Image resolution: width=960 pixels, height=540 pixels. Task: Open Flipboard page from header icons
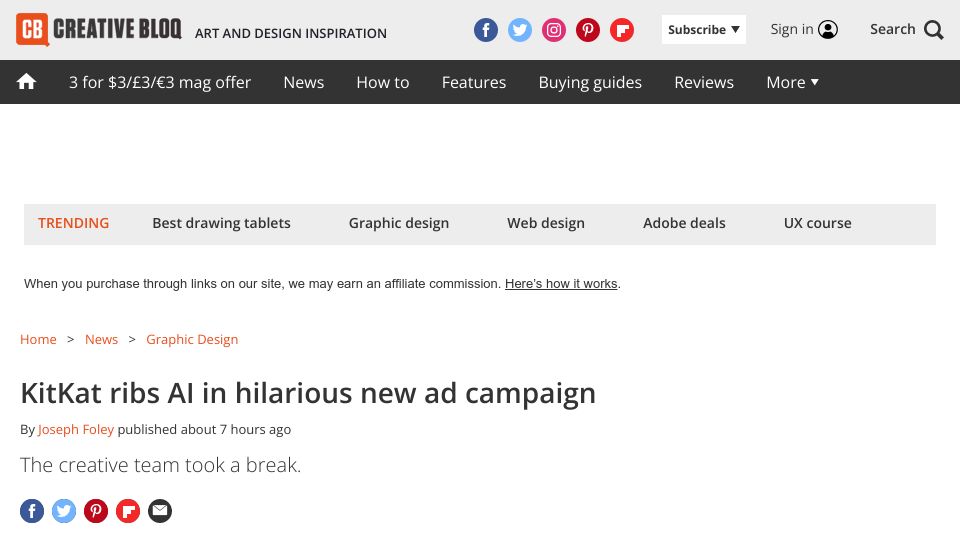point(621,30)
